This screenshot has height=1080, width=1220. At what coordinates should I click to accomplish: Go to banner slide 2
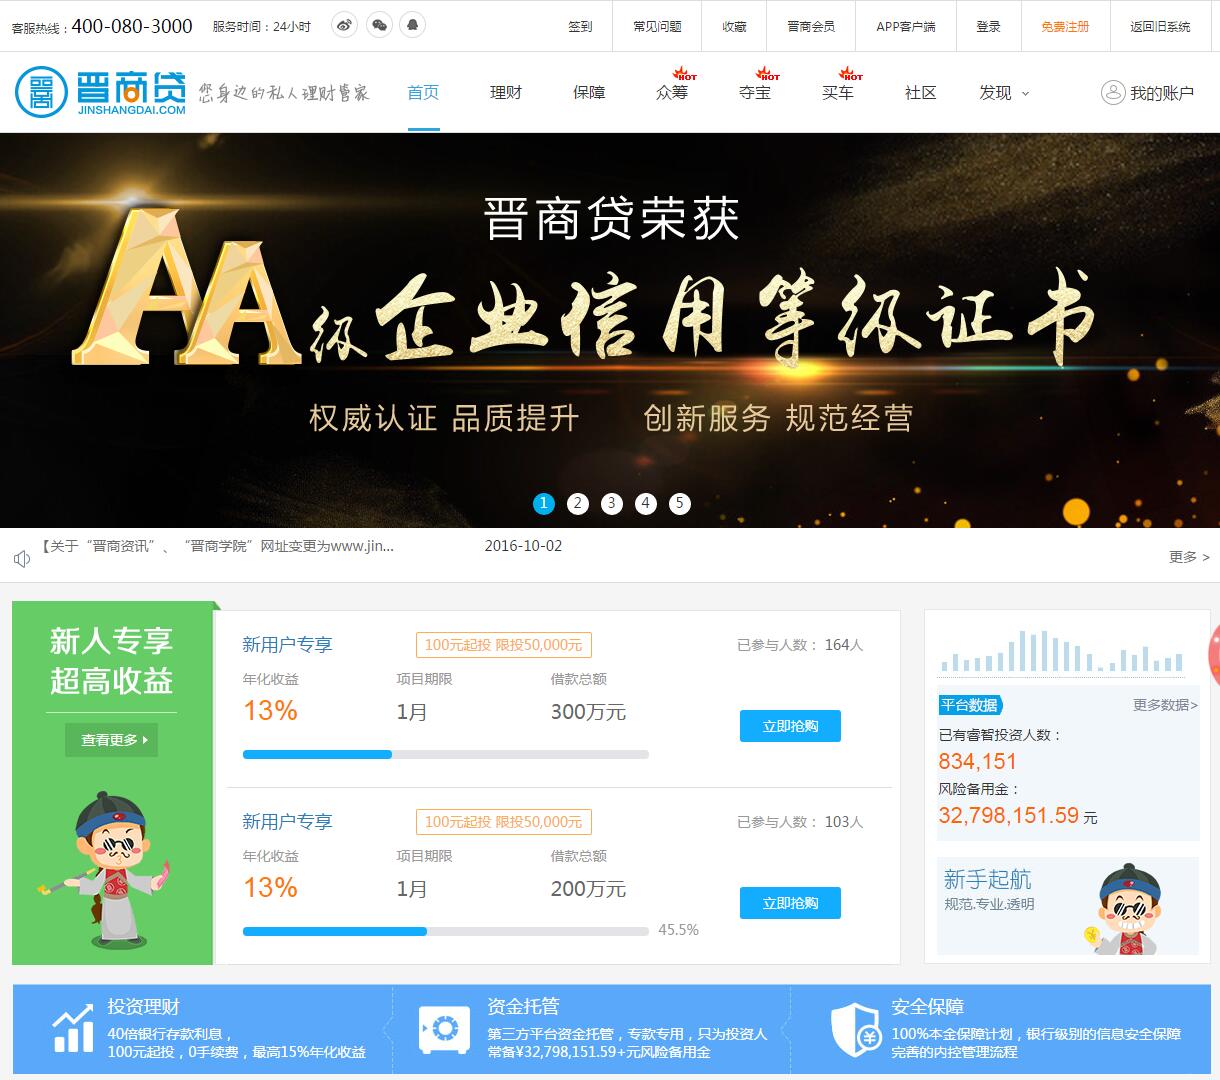pos(578,503)
